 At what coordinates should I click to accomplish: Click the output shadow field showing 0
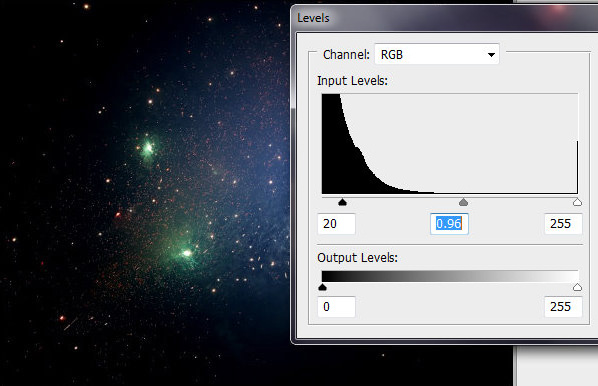pyautogui.click(x=336, y=307)
